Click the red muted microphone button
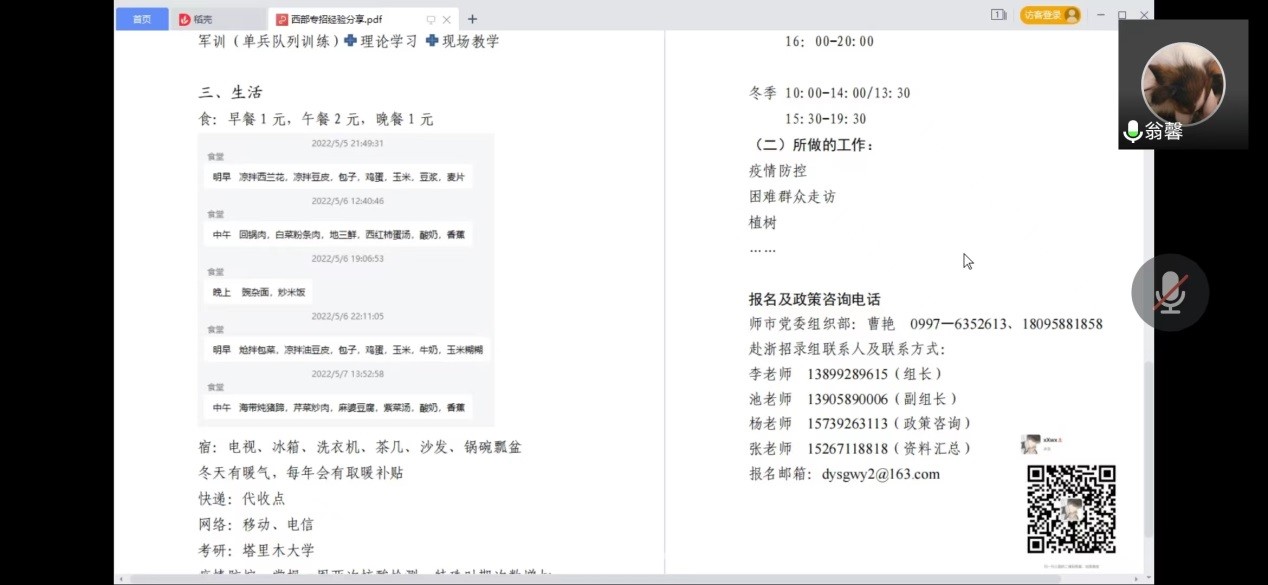 (x=1170, y=292)
